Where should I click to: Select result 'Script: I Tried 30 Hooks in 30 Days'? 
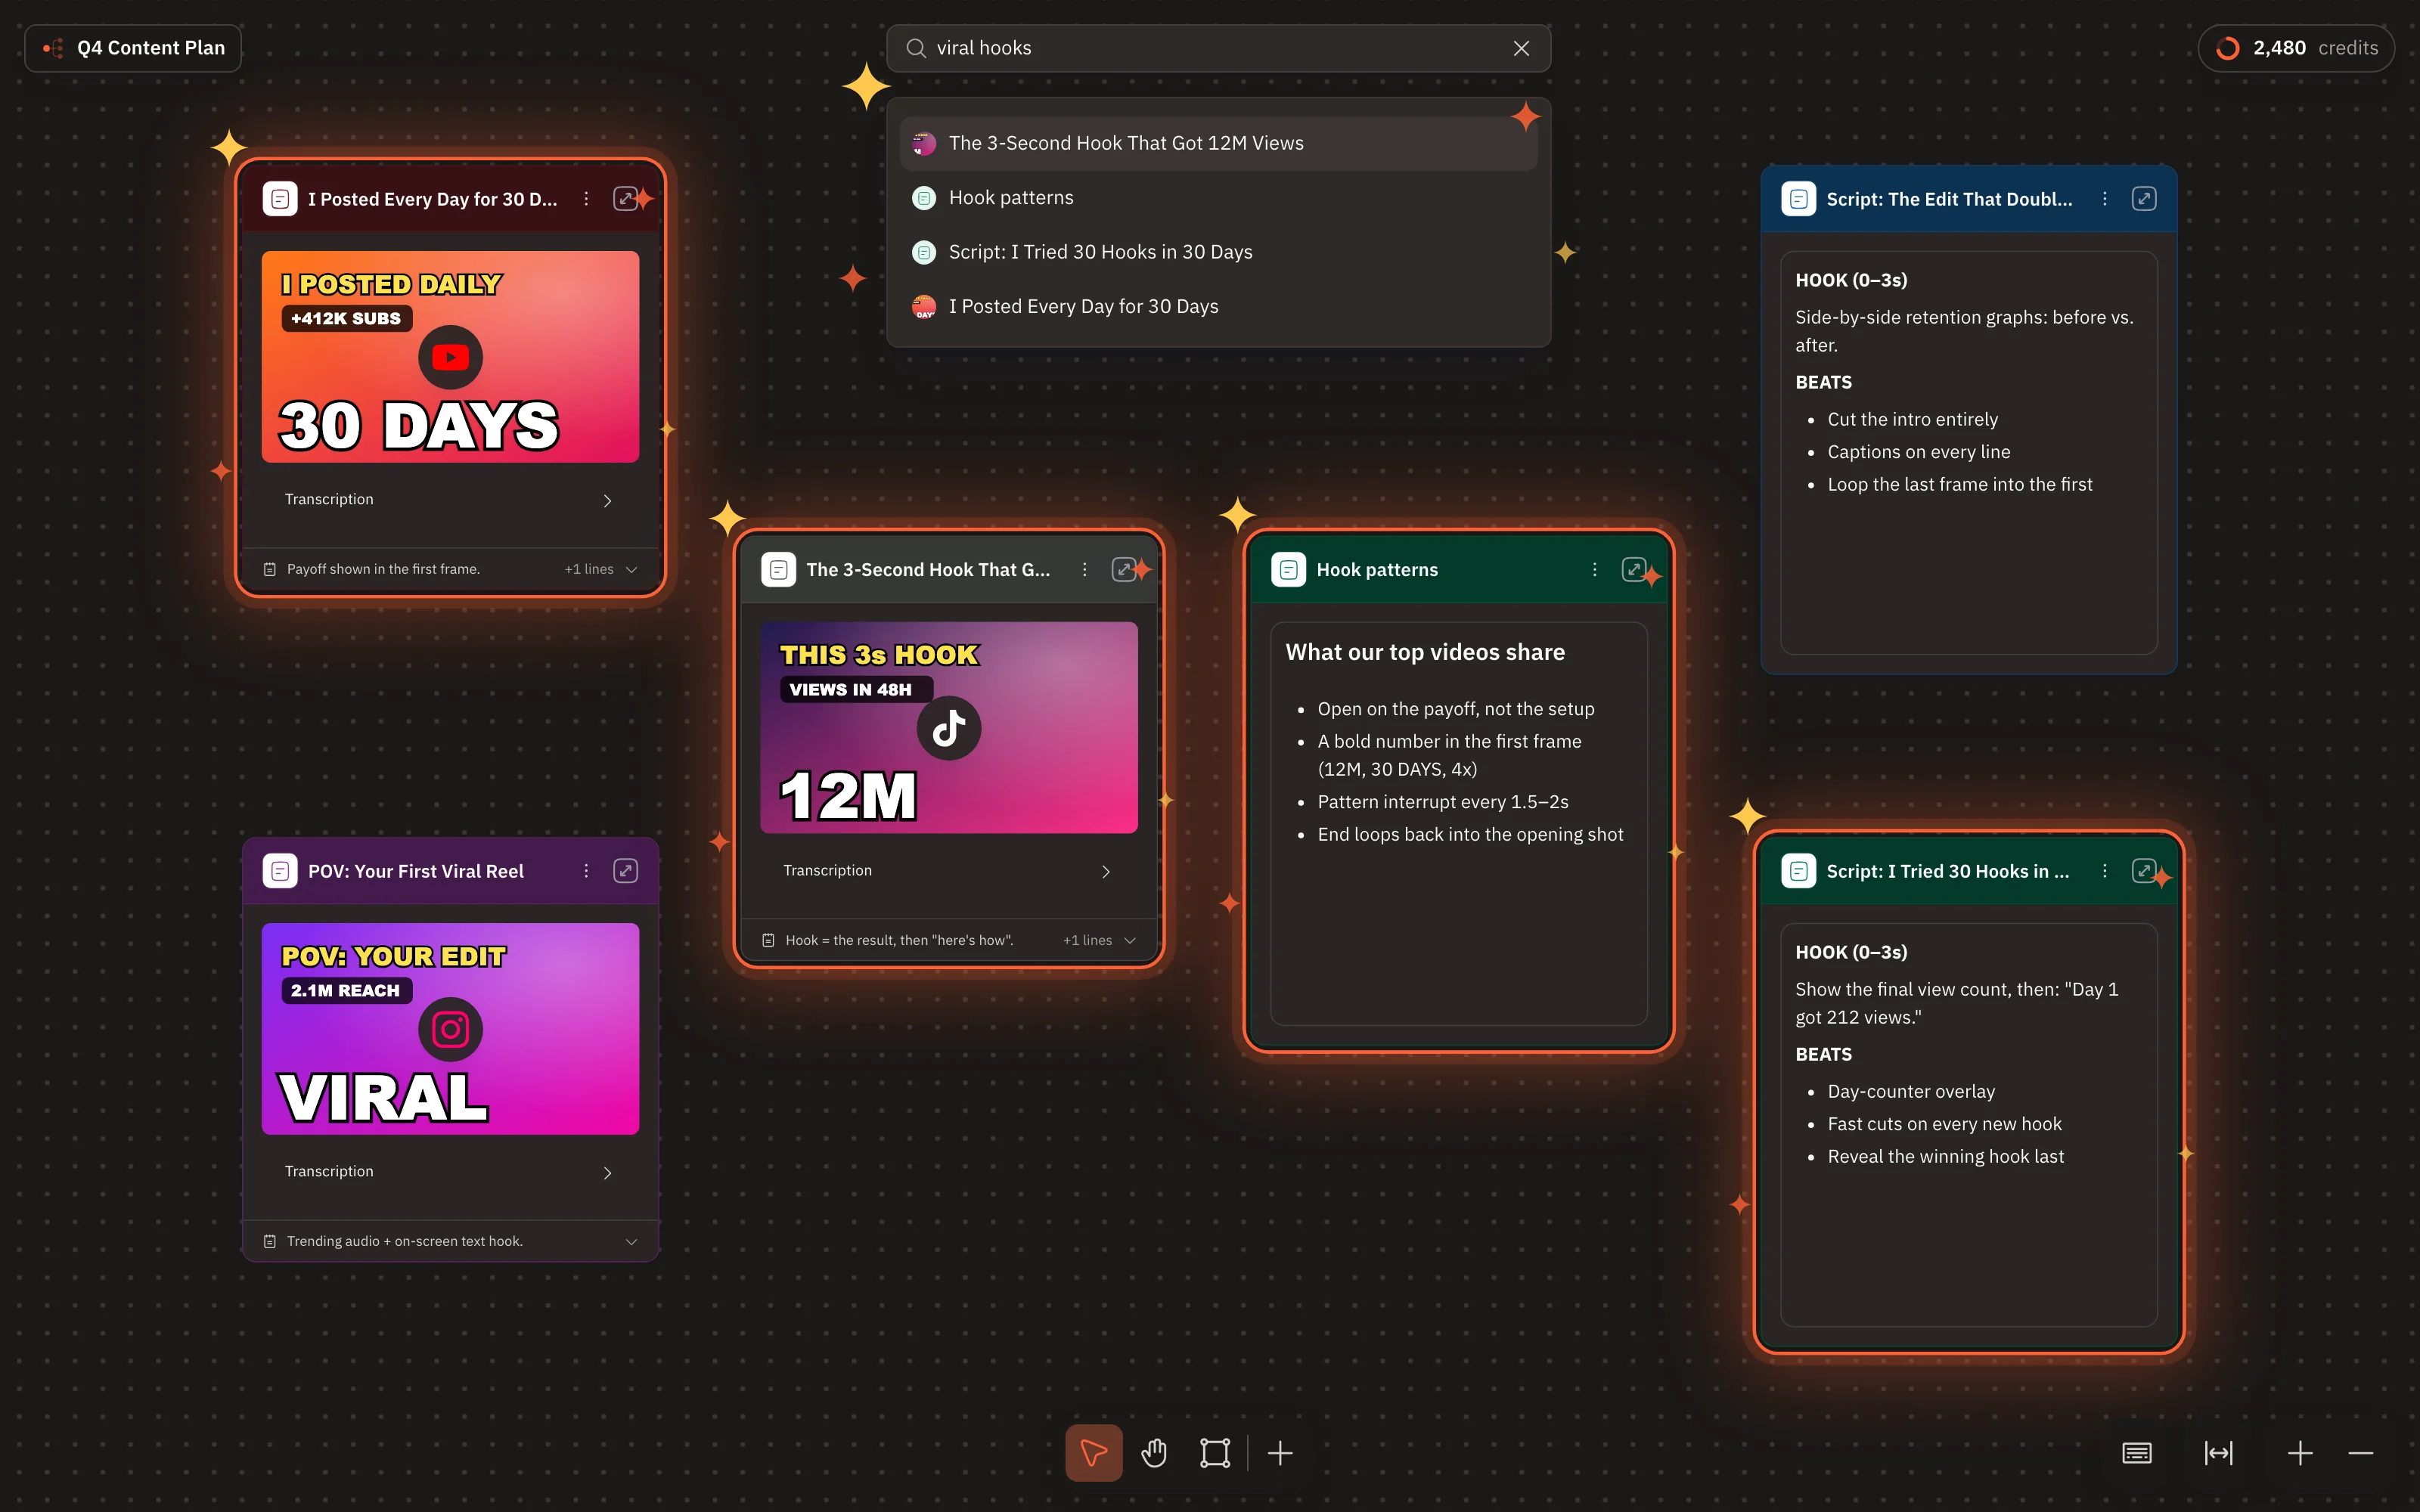pos(1218,252)
